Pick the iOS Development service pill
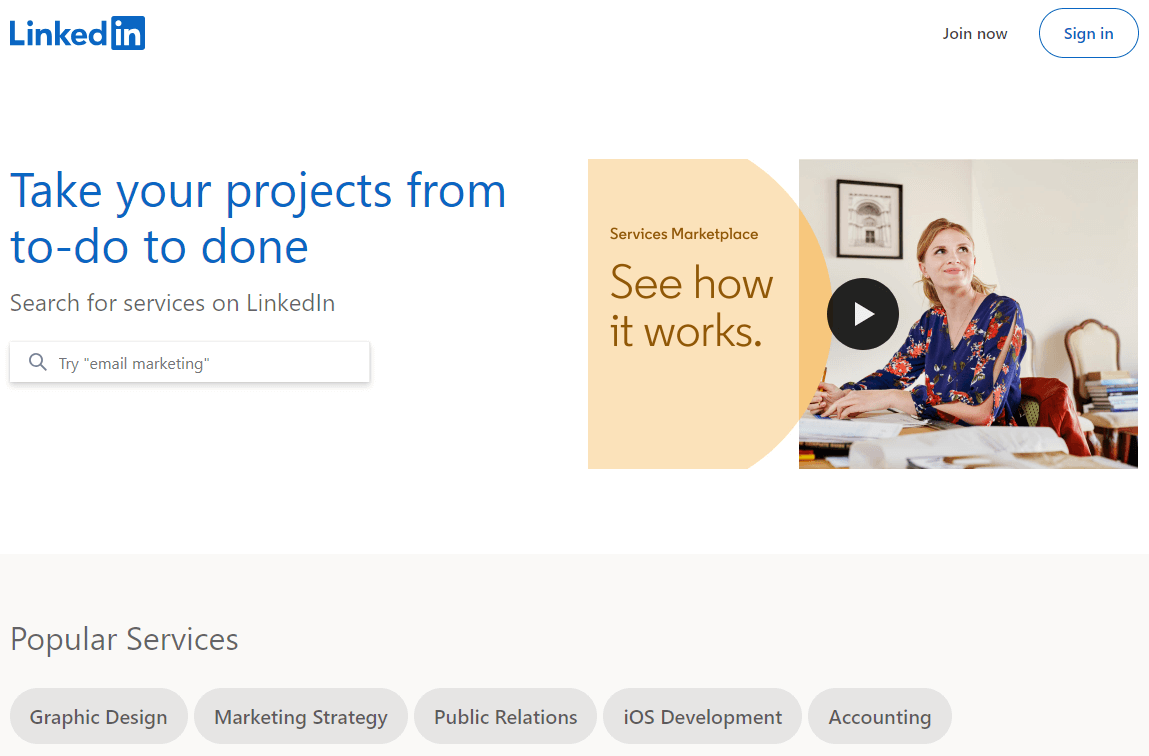 click(x=702, y=717)
